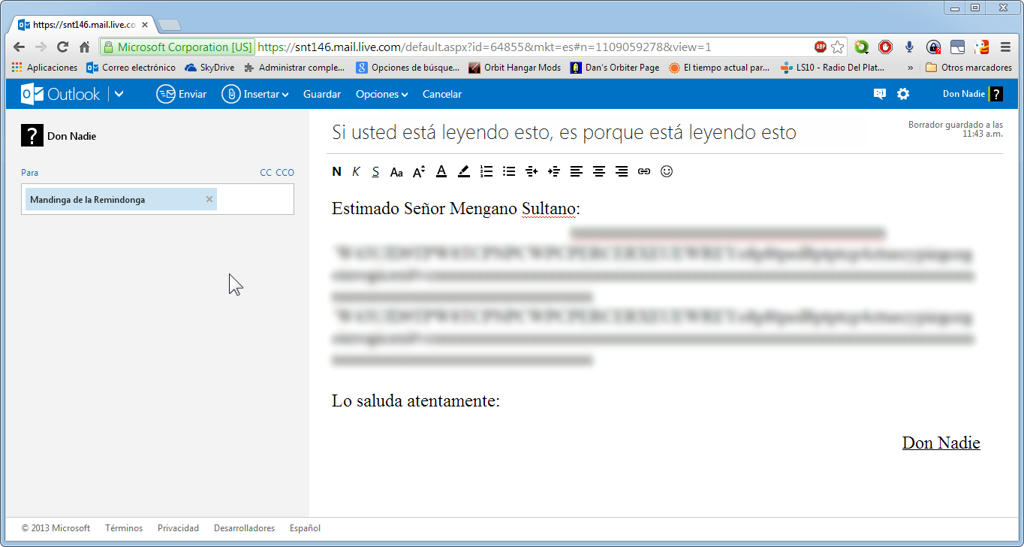Open a new Chrome tab

click(170, 25)
